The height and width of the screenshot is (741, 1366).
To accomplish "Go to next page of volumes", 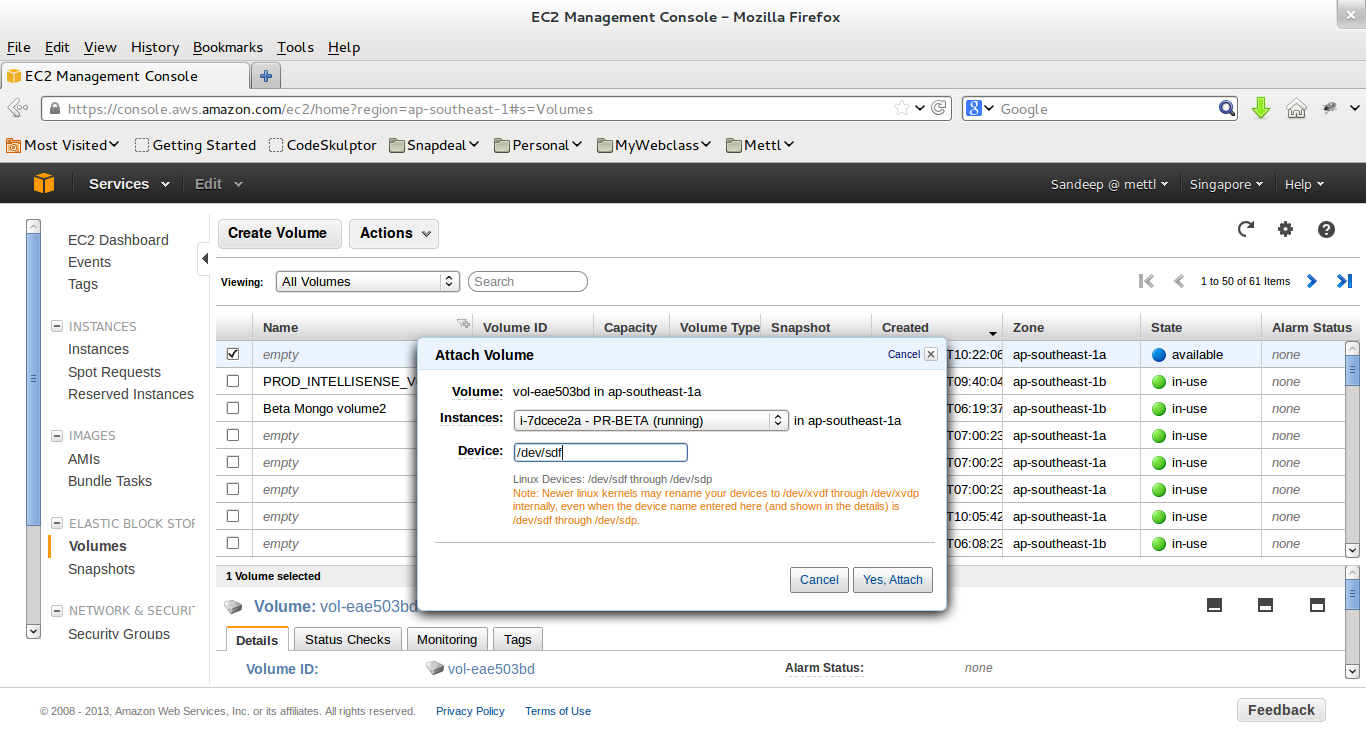I will (x=1312, y=281).
